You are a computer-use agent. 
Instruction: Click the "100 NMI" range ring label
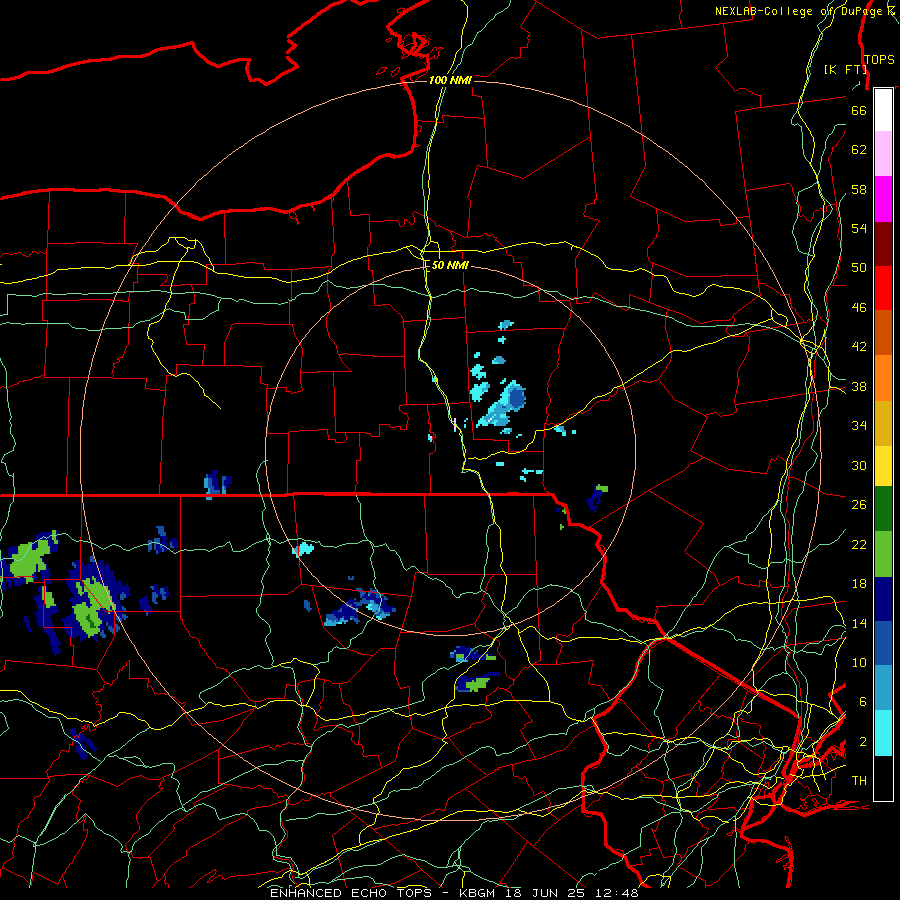450,80
